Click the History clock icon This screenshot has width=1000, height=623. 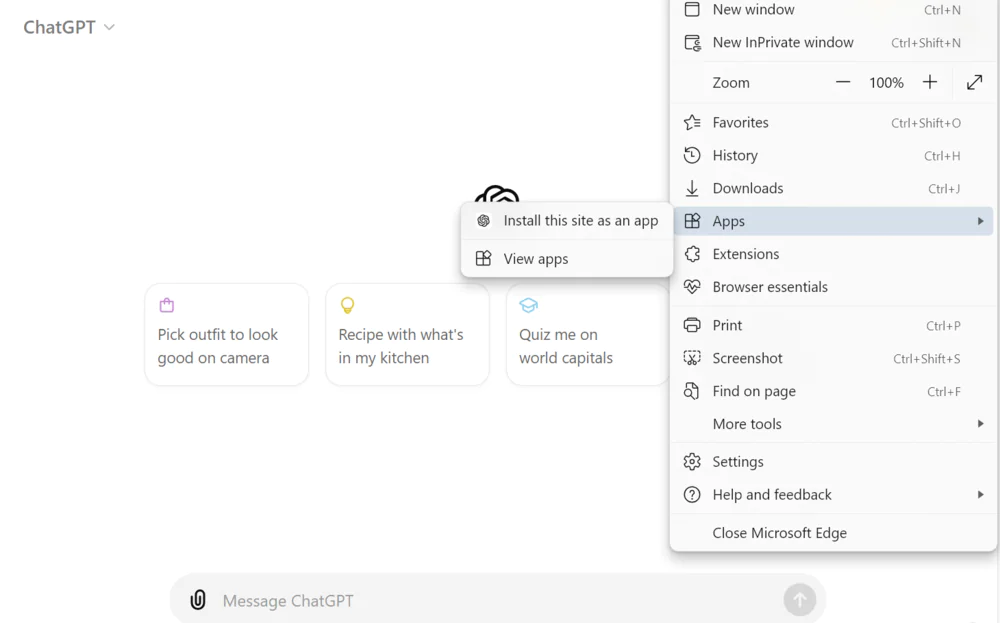coord(692,155)
